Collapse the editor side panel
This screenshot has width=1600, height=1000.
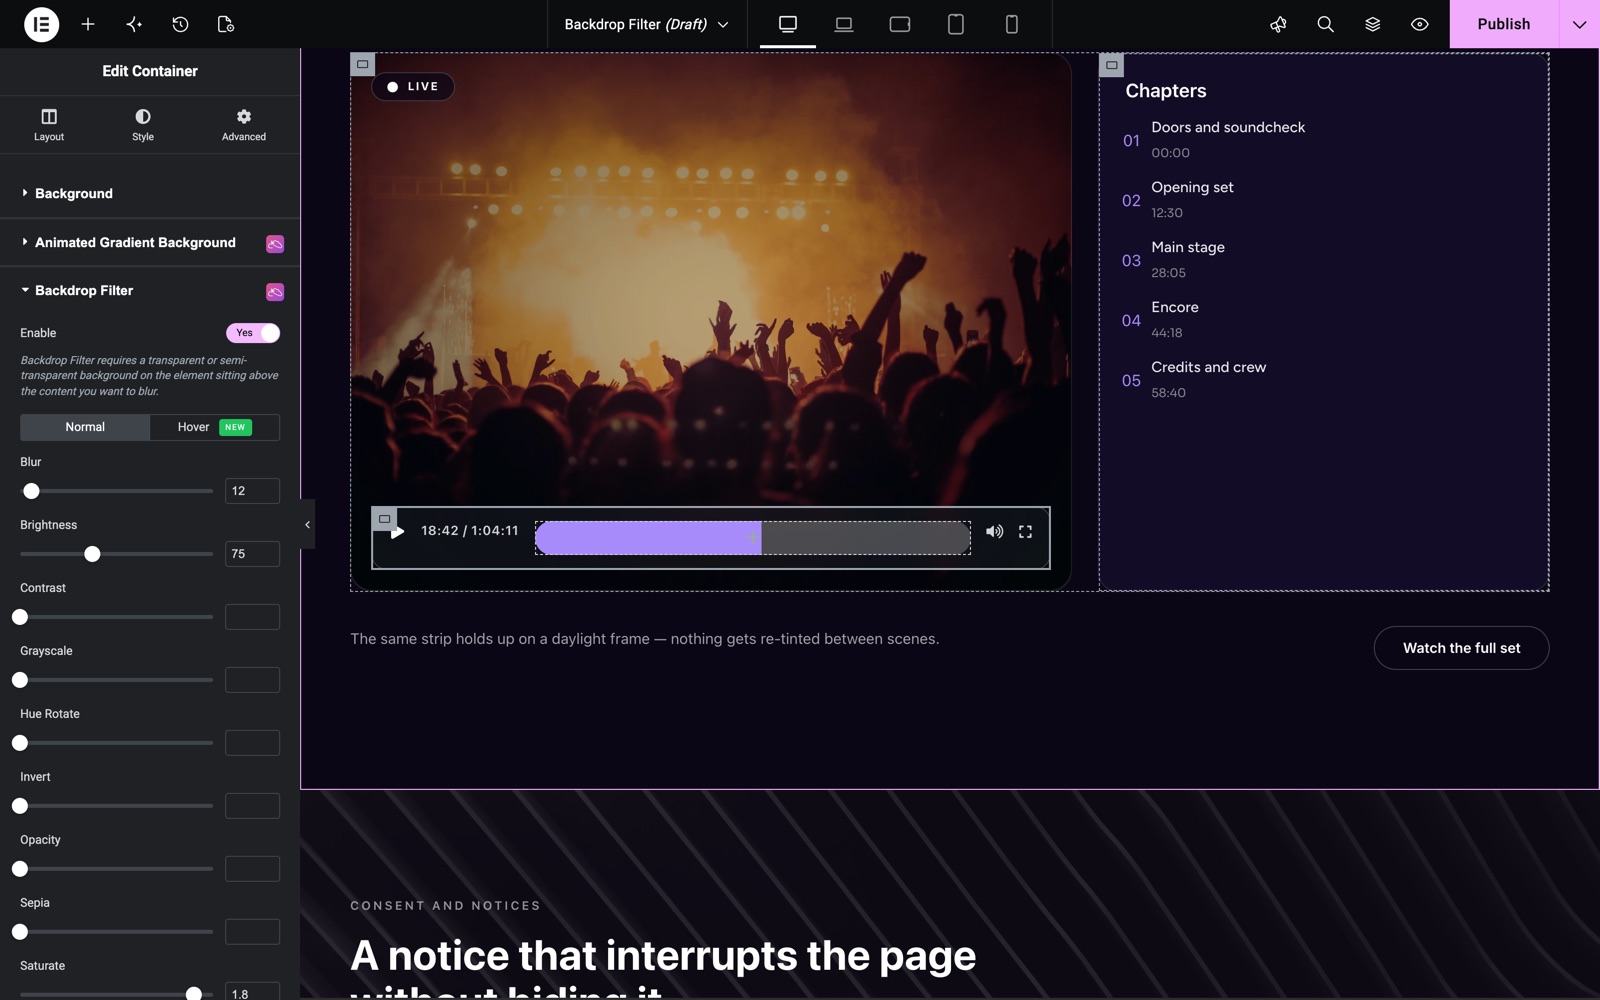pyautogui.click(x=307, y=524)
